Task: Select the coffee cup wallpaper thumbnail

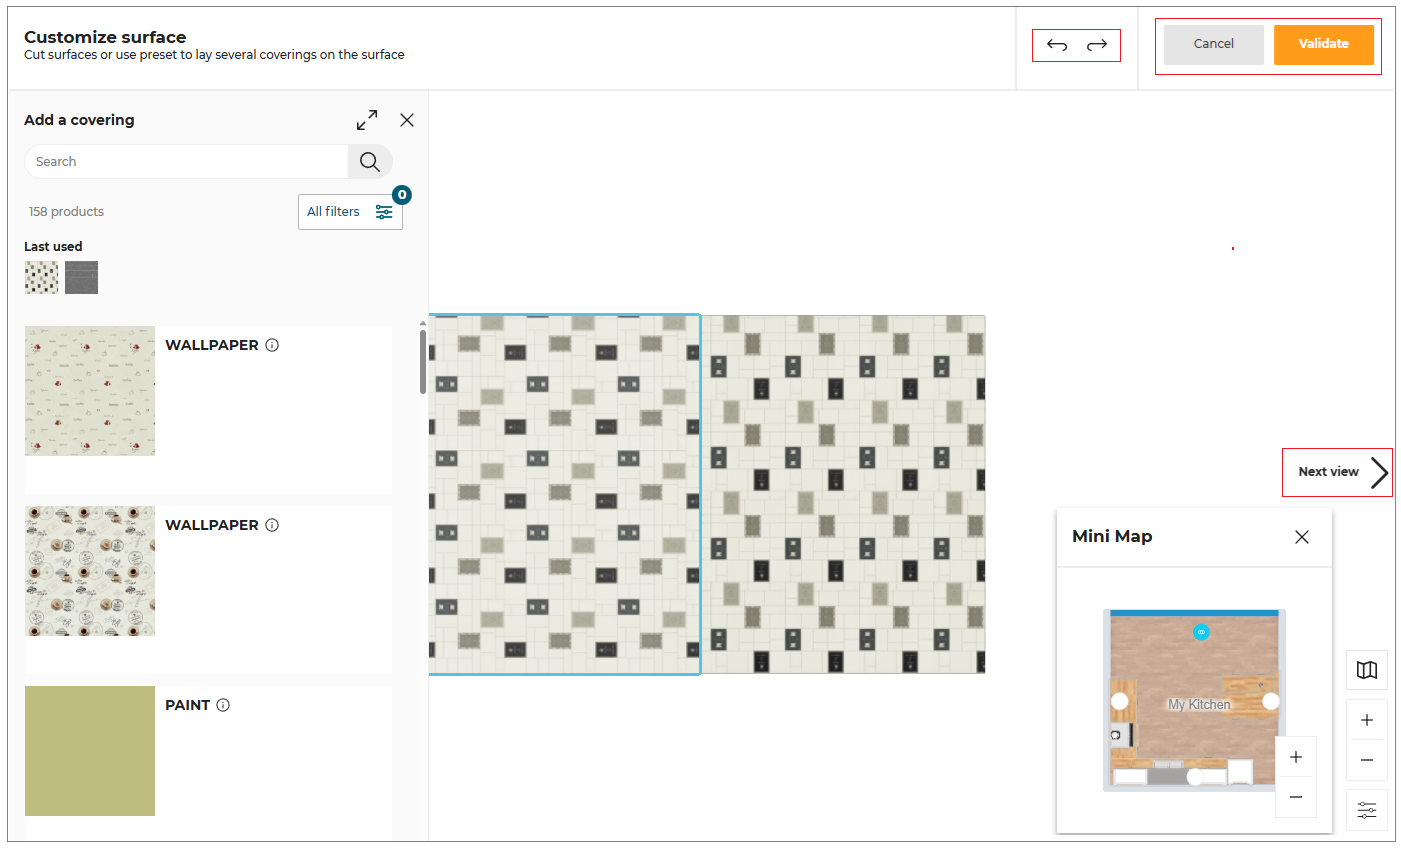Action: pyautogui.click(x=90, y=571)
